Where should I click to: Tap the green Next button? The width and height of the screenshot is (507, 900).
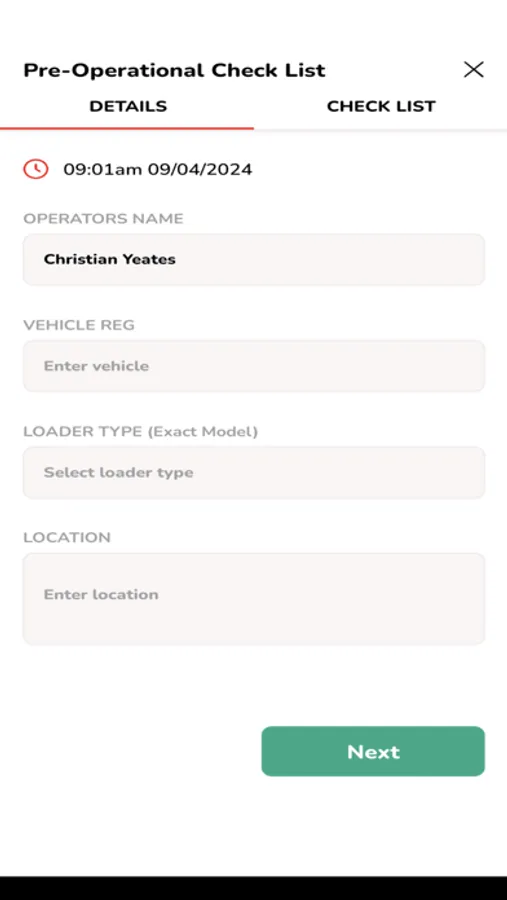tap(373, 751)
